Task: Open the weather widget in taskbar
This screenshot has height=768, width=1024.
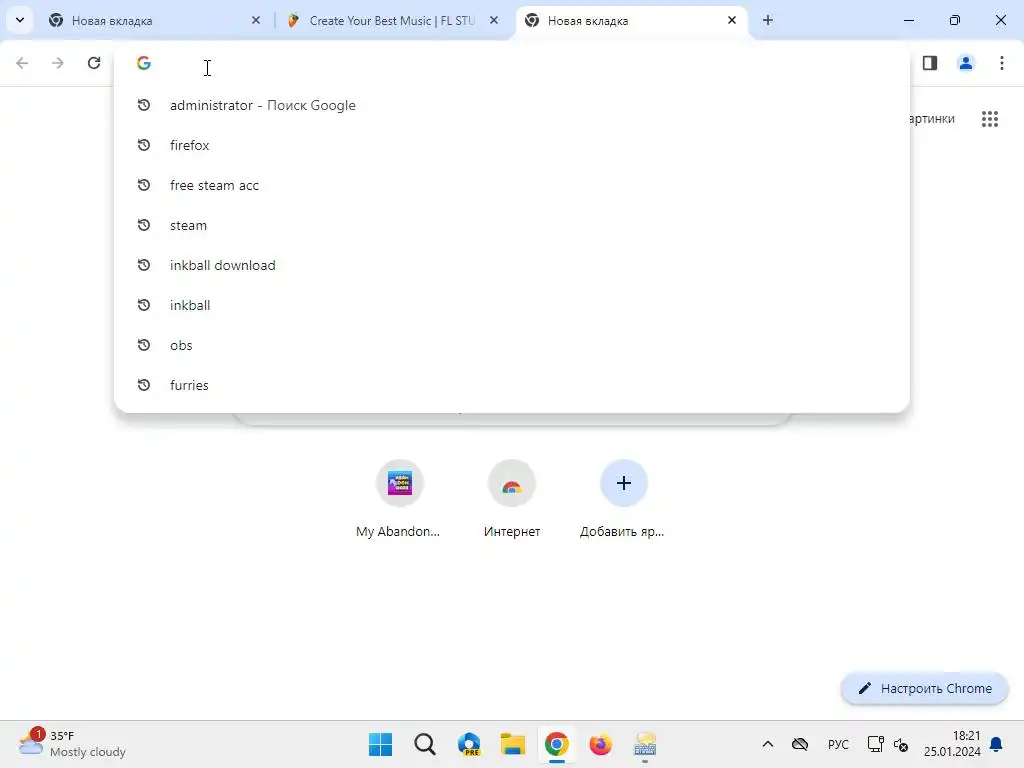Action: 72,744
